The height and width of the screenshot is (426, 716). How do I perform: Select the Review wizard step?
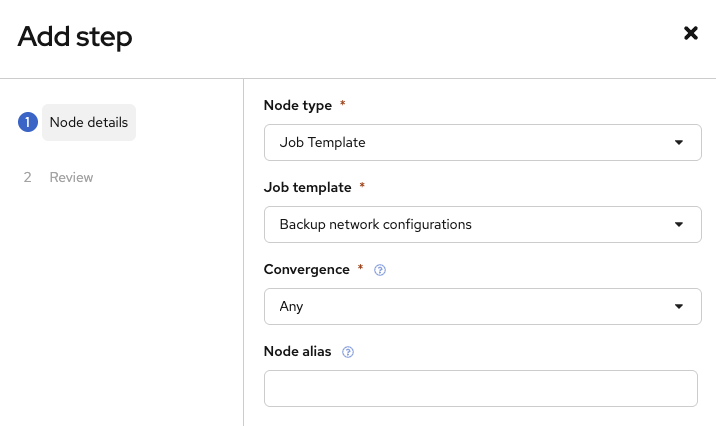point(71,177)
